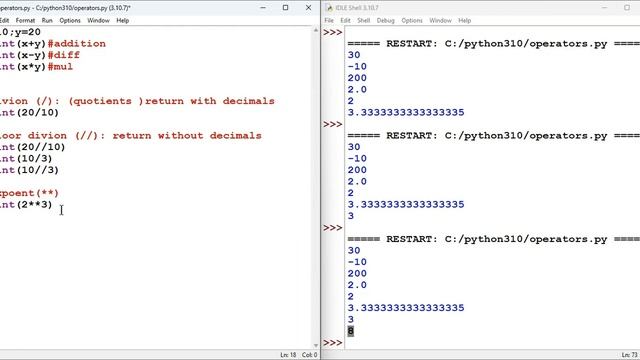This screenshot has height=360, width=640.
Task: Open the Options menu in IDLE Shell
Action: [x=411, y=20]
